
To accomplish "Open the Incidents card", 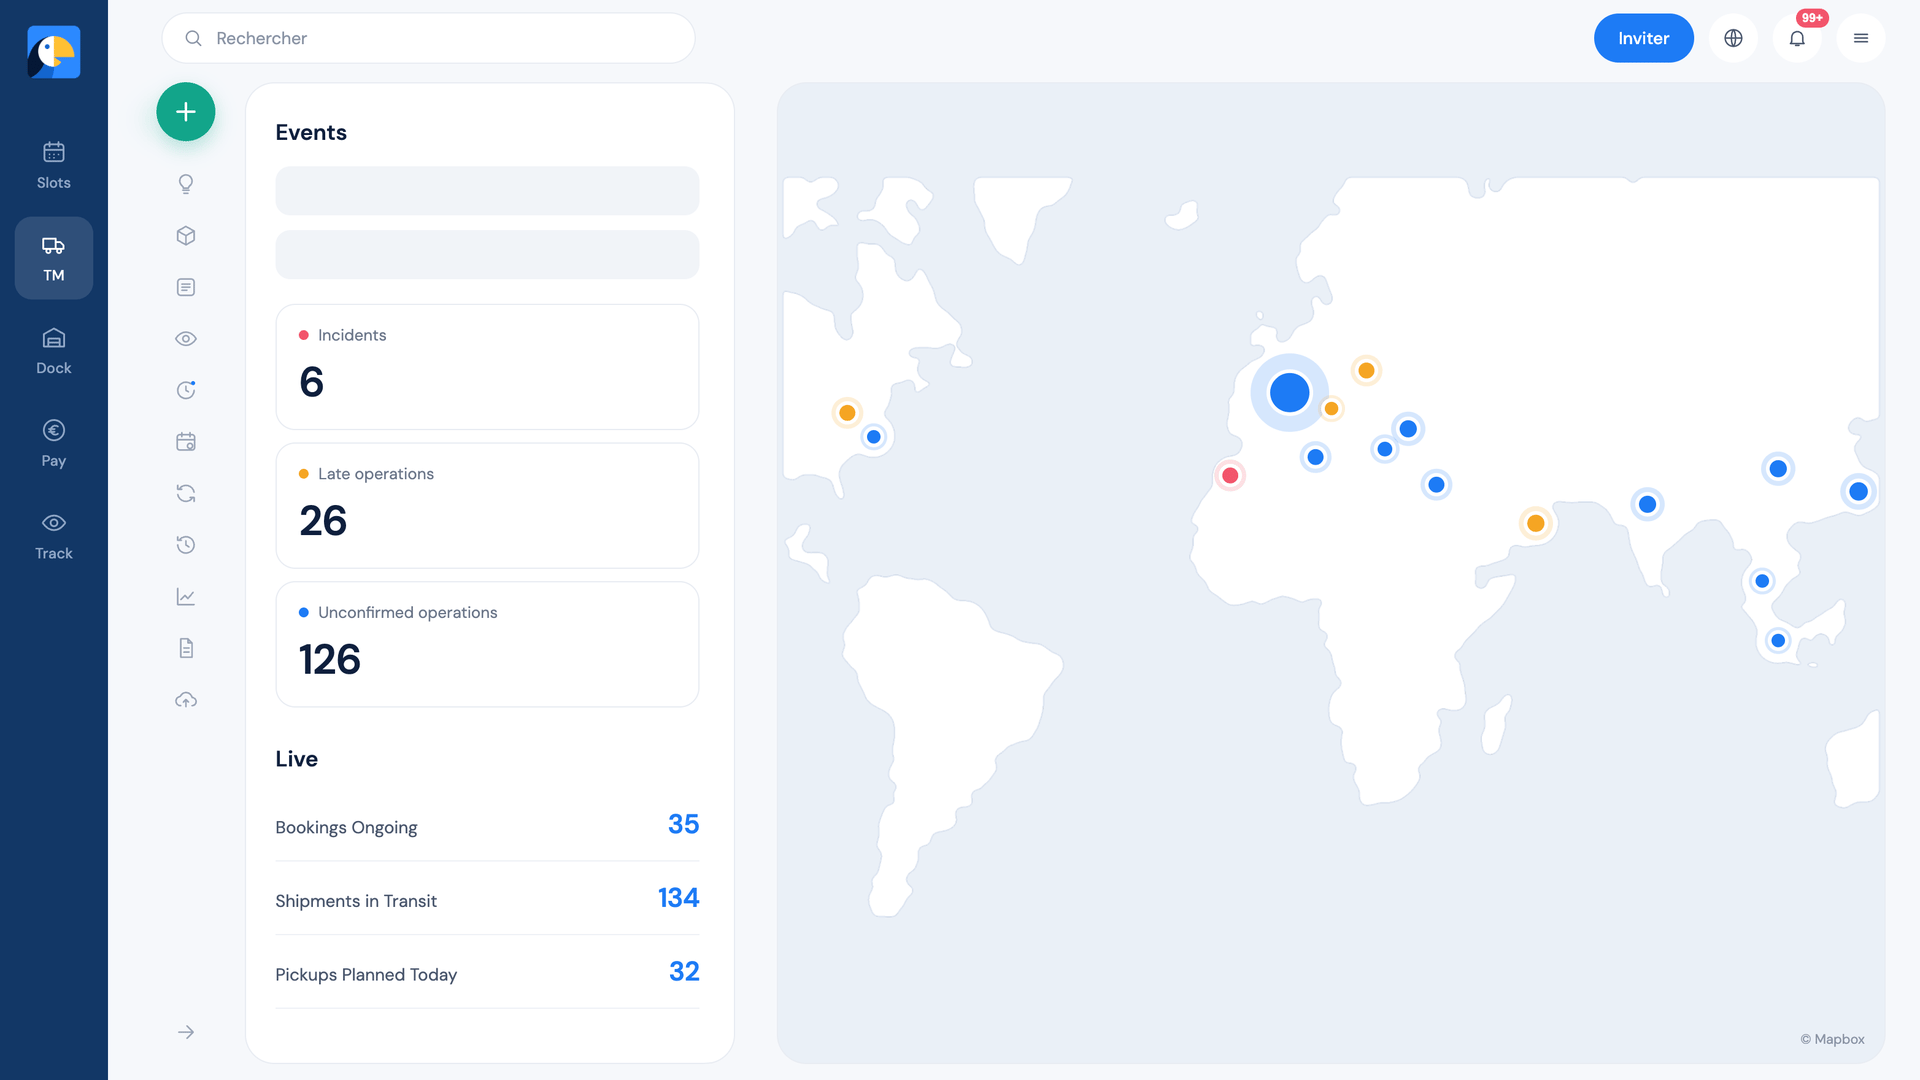I will (x=487, y=367).
